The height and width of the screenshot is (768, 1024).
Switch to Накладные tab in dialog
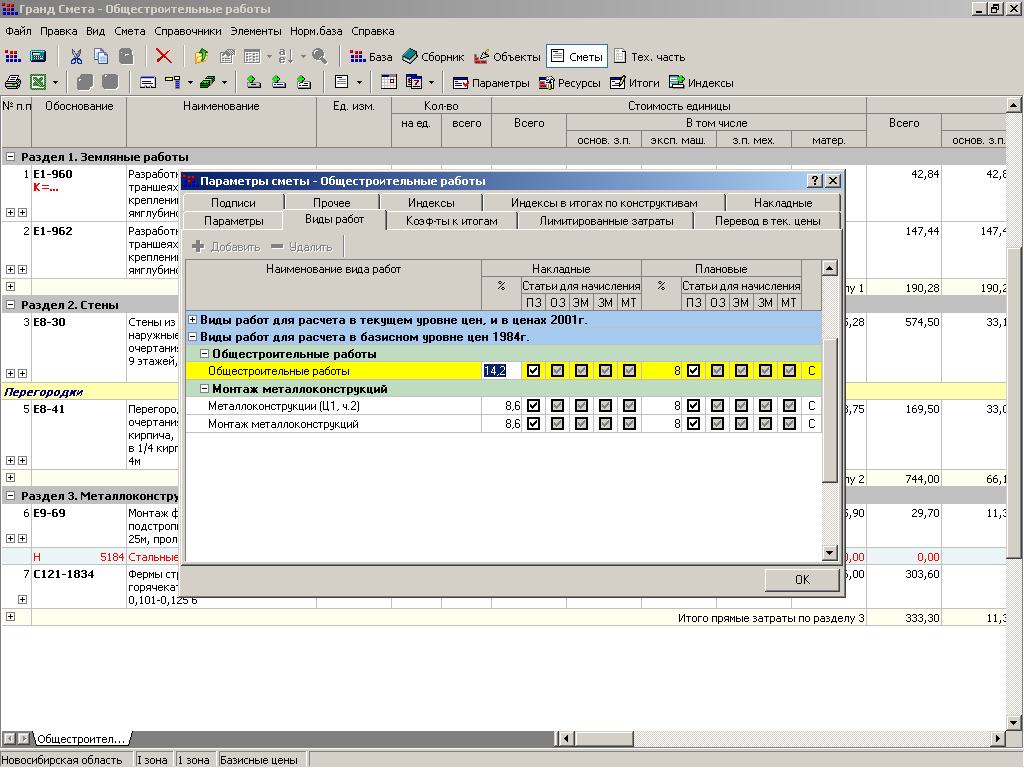coord(782,203)
